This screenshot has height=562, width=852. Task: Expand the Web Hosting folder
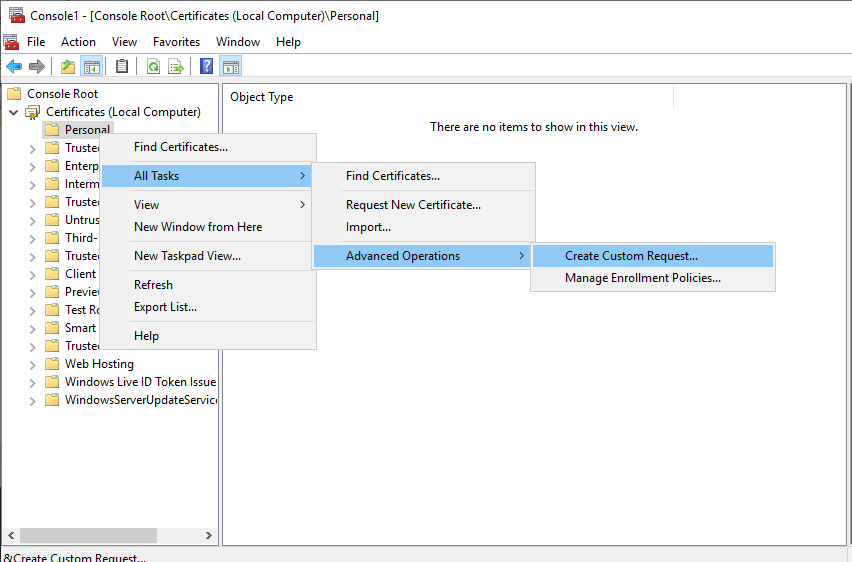tap(33, 364)
